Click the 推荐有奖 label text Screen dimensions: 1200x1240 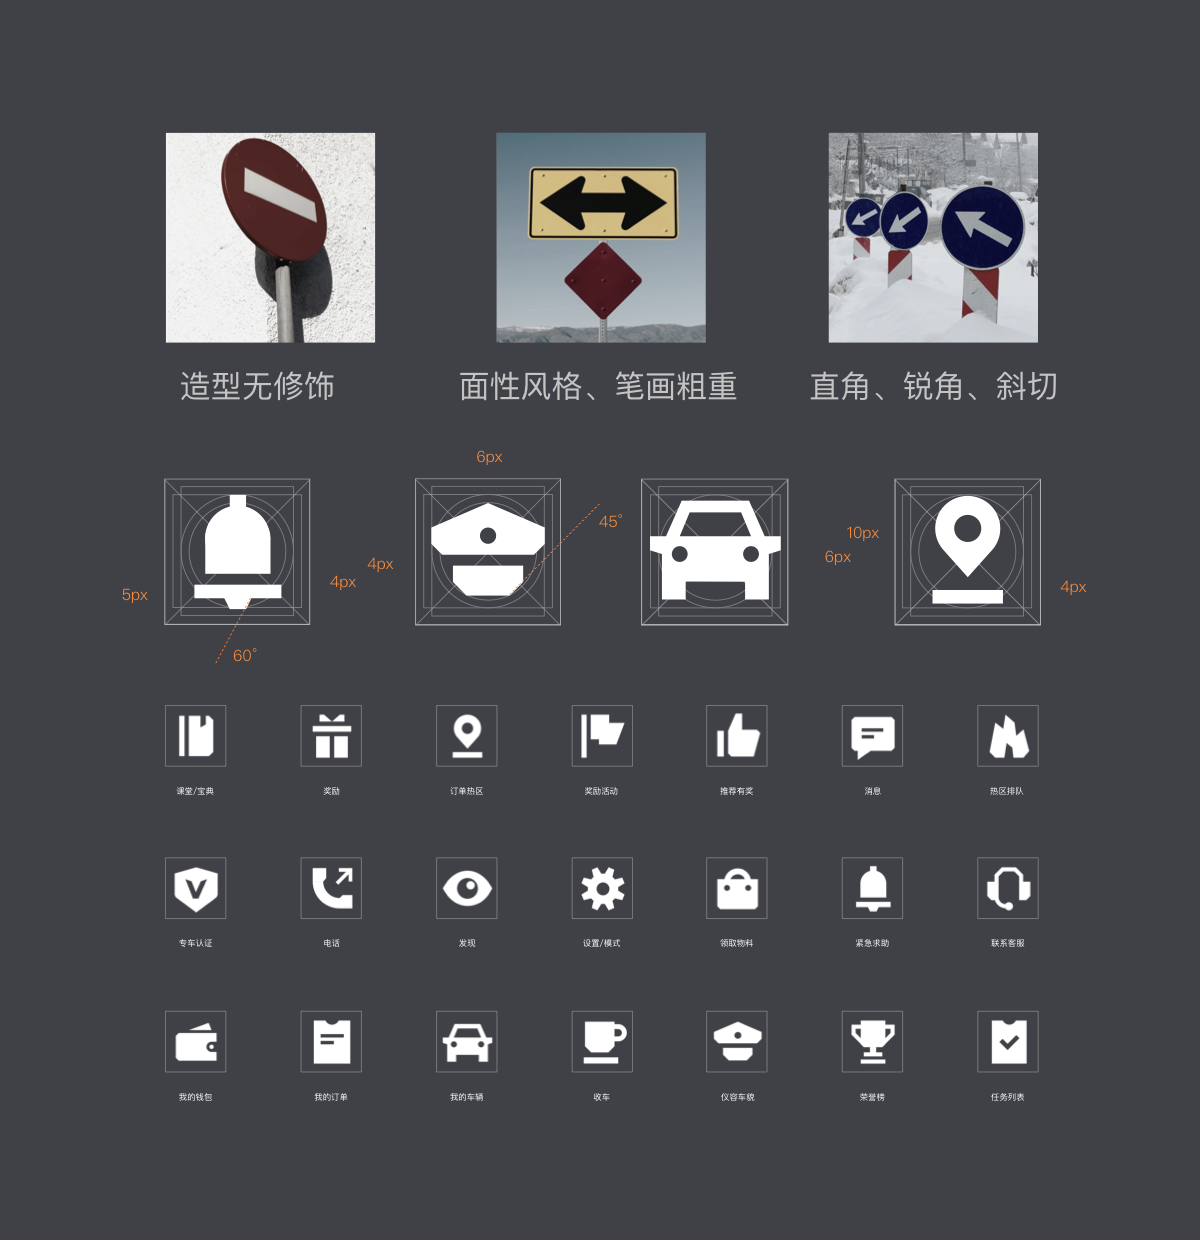(x=737, y=791)
